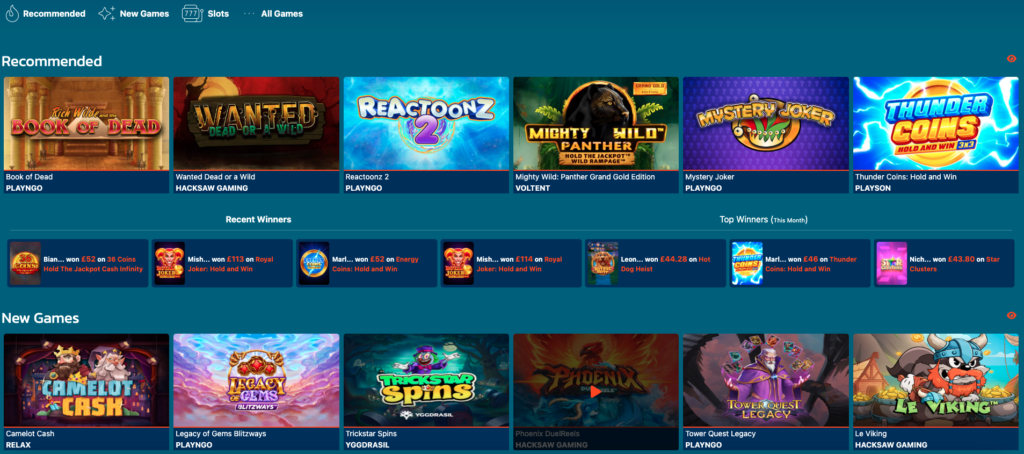This screenshot has width=1024, height=454.
Task: Click 'Mighty Wild: Panther Grand Gold Edition' text
Action: [x=585, y=176]
